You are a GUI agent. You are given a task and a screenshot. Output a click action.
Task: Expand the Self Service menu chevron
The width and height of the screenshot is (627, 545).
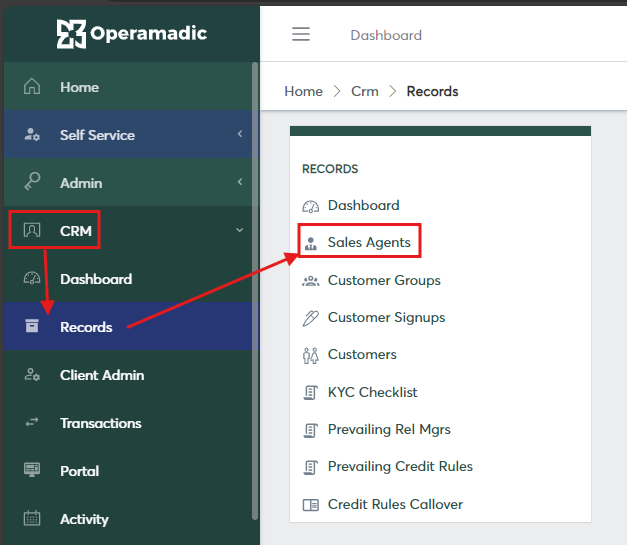point(240,134)
